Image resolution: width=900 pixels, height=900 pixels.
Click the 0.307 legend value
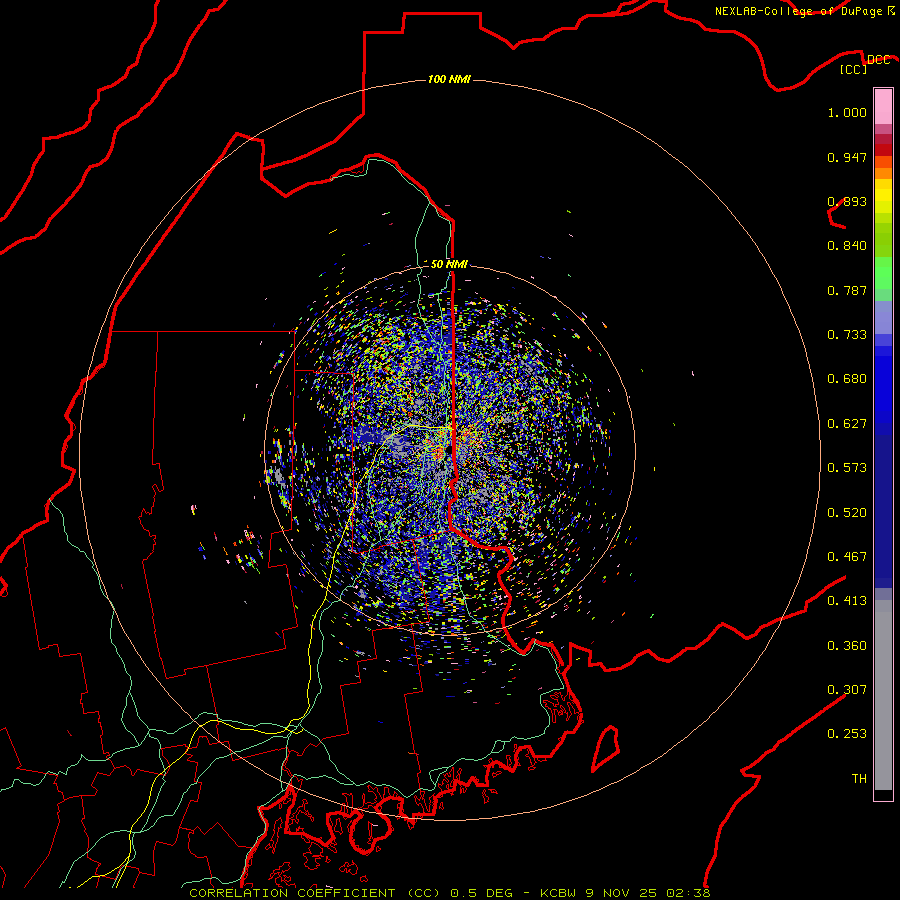point(847,690)
